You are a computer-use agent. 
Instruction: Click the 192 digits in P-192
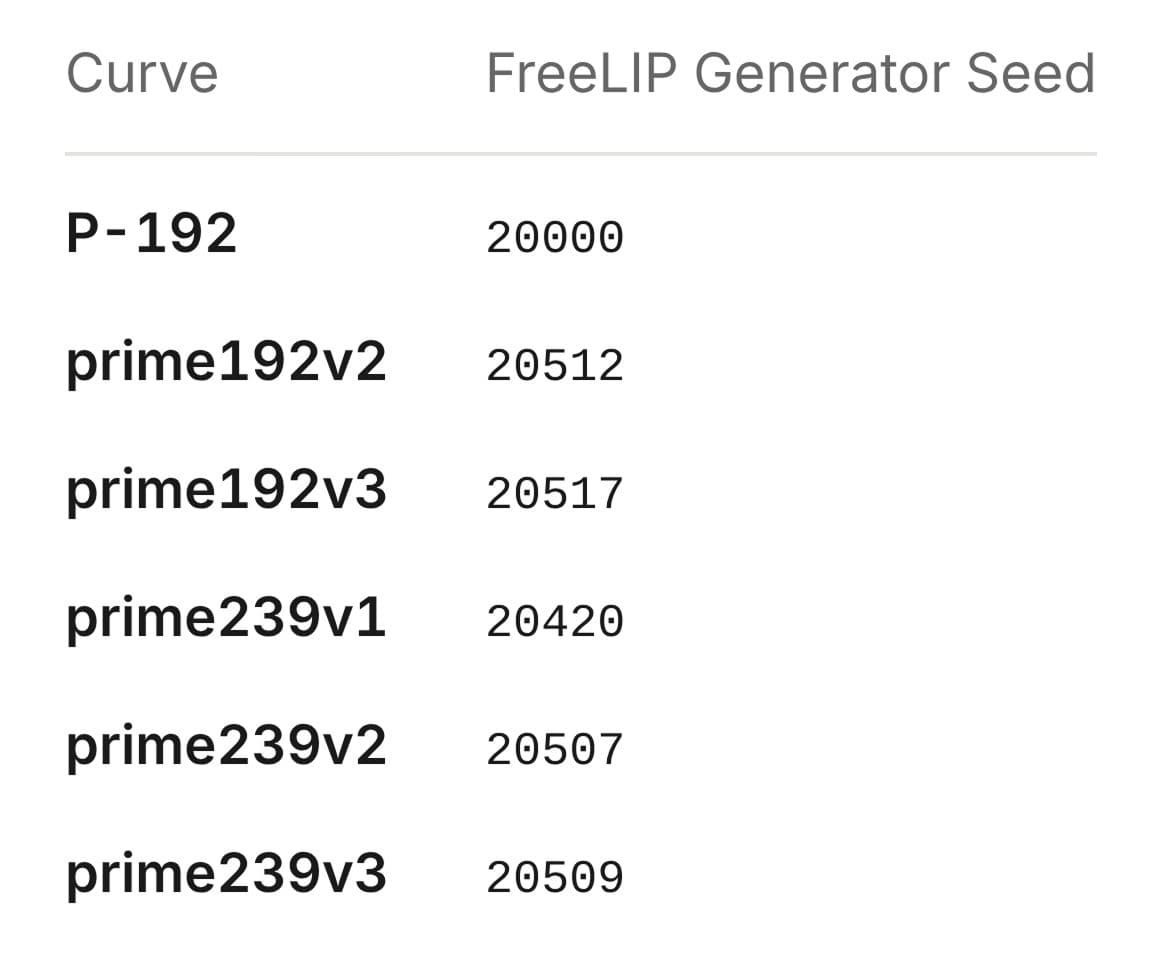[x=186, y=233]
